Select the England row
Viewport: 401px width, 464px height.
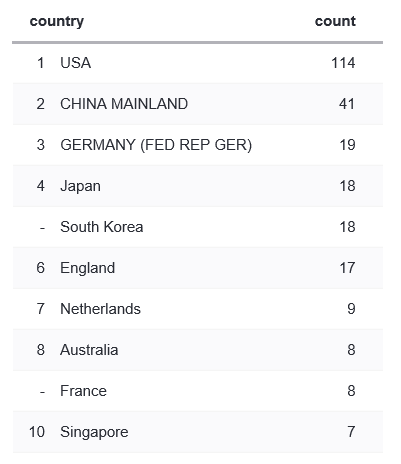198,268
